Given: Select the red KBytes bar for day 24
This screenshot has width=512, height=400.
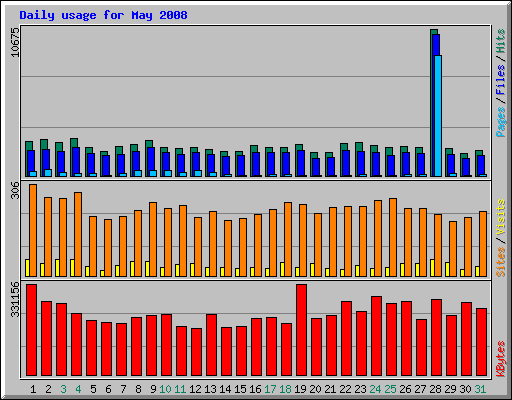Looking at the screenshot, I should tap(376, 336).
